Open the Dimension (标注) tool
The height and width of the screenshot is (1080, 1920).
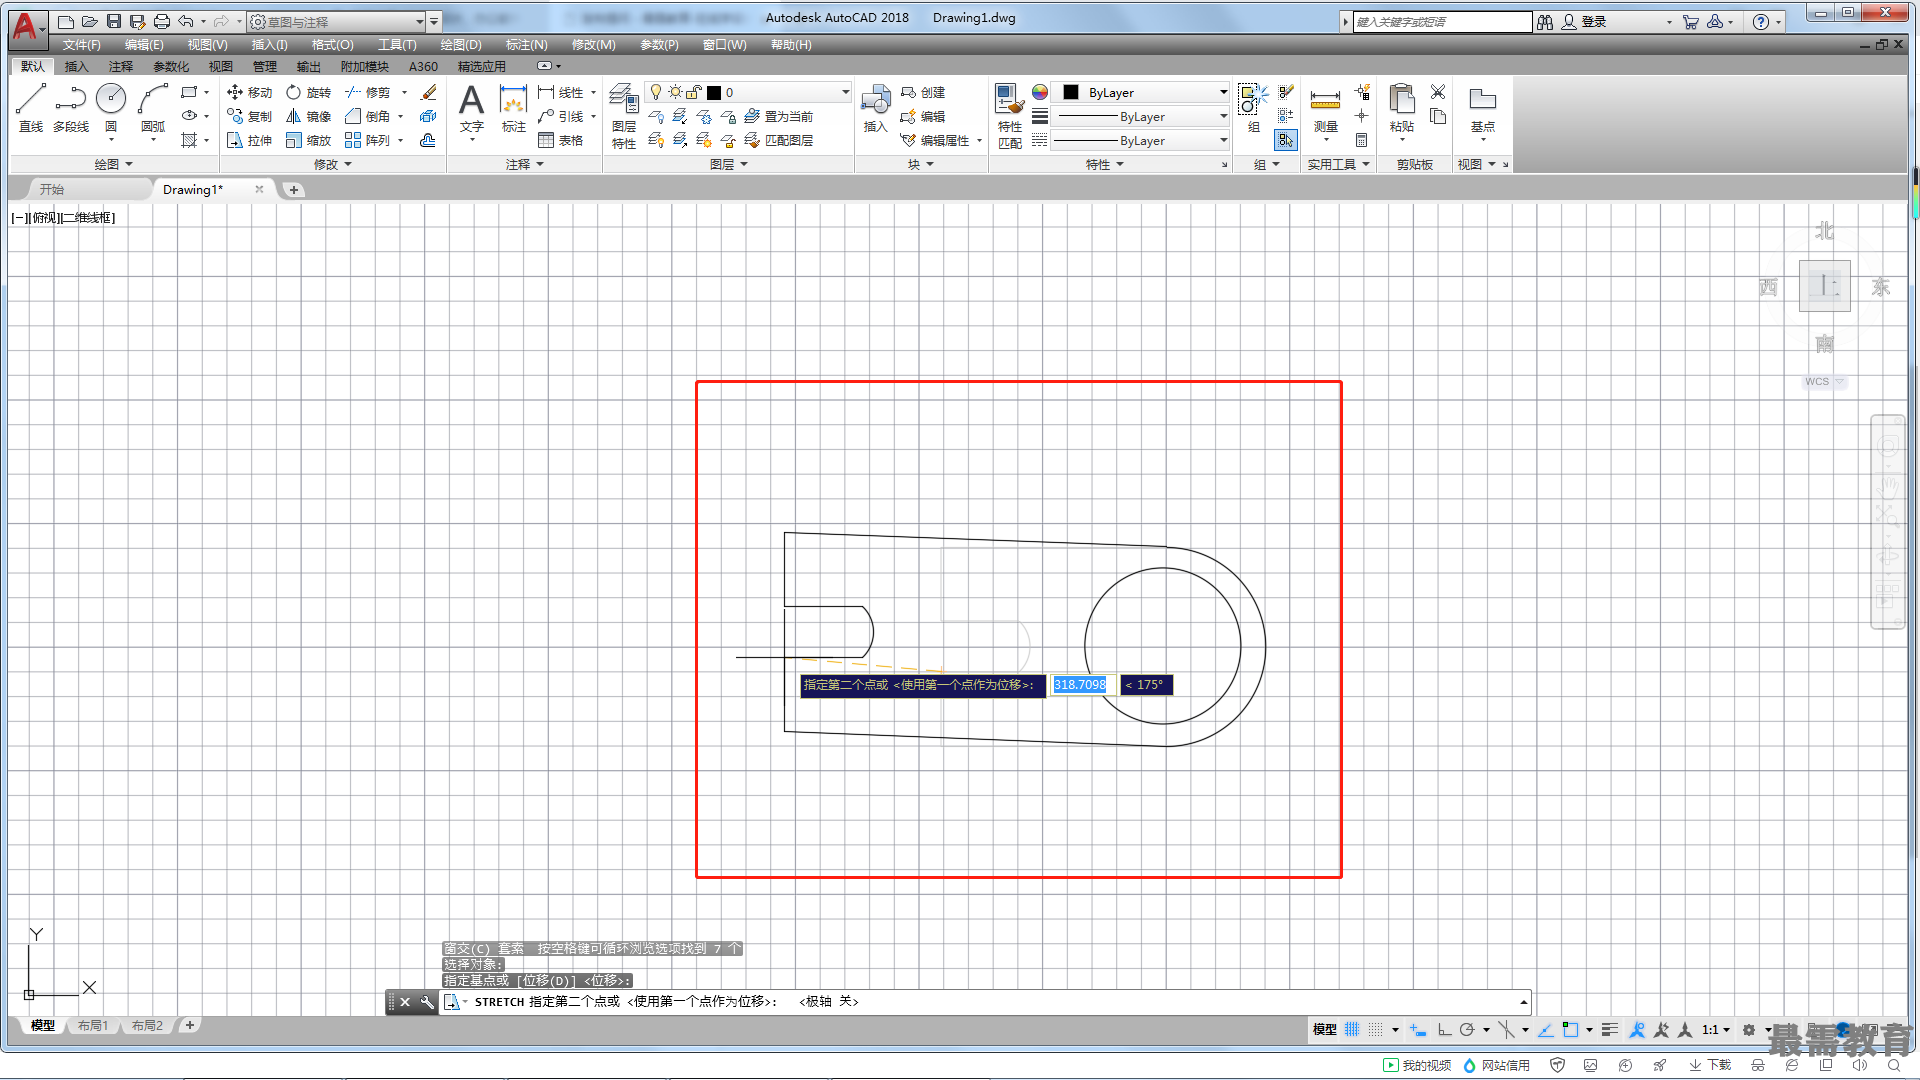(x=513, y=108)
